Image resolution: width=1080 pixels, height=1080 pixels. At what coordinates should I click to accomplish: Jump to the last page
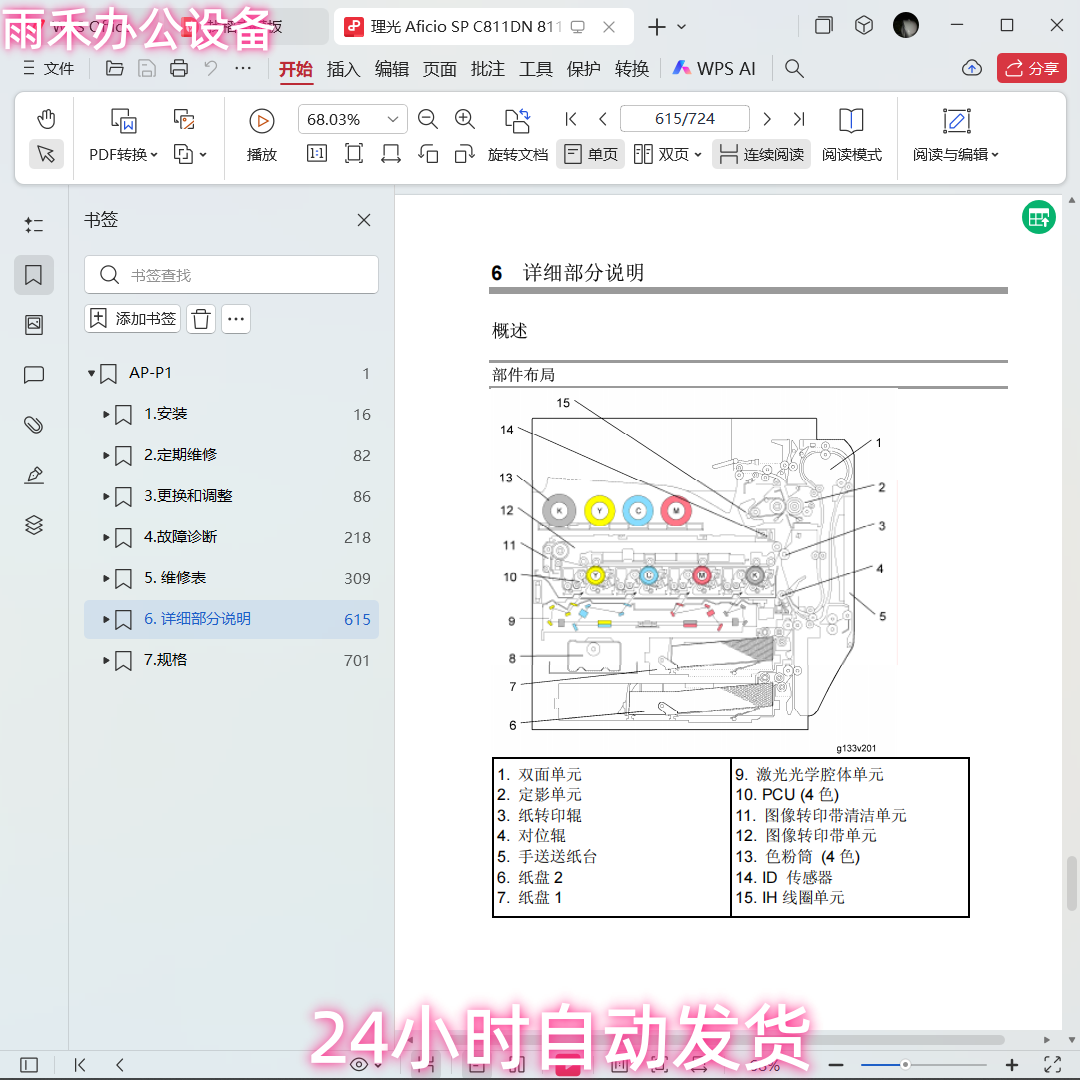799,119
